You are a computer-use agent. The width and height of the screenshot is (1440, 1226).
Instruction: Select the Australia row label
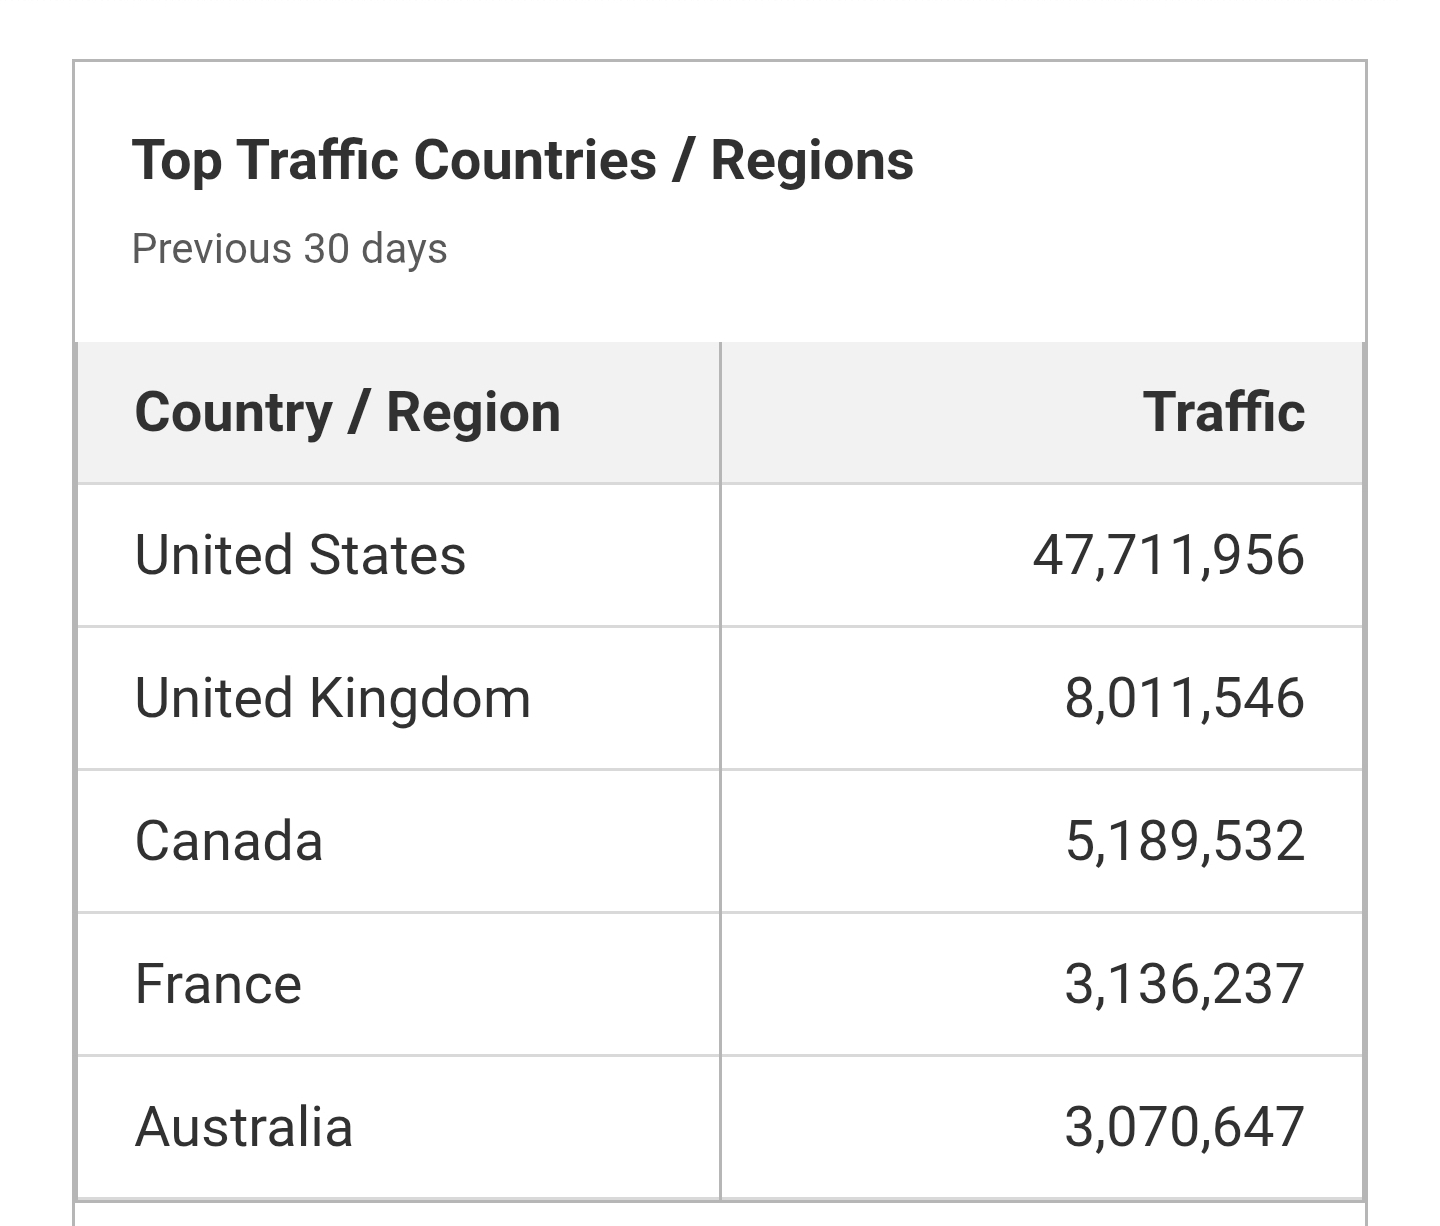pos(244,1127)
